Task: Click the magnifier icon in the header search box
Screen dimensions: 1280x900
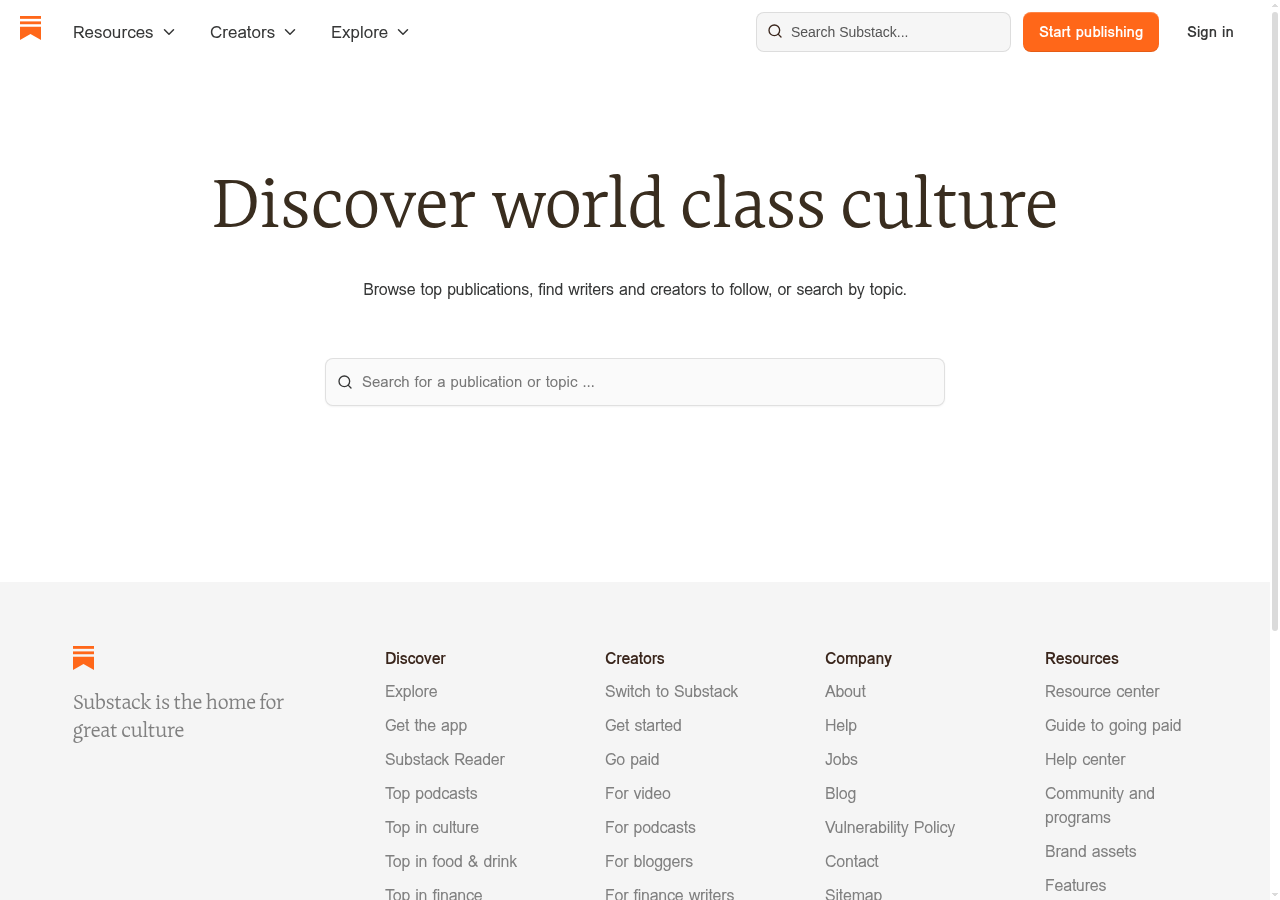Action: click(x=775, y=32)
